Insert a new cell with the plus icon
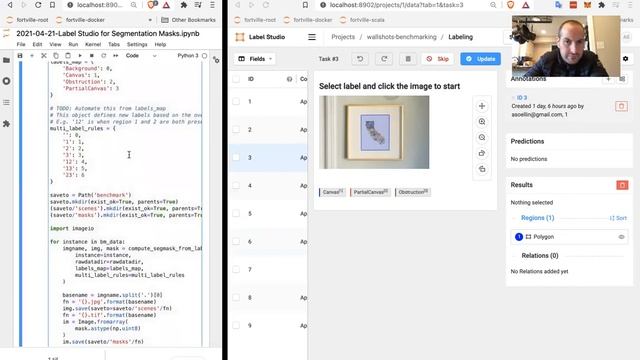This screenshot has height=360, width=640. pyautogui.click(x=32, y=56)
